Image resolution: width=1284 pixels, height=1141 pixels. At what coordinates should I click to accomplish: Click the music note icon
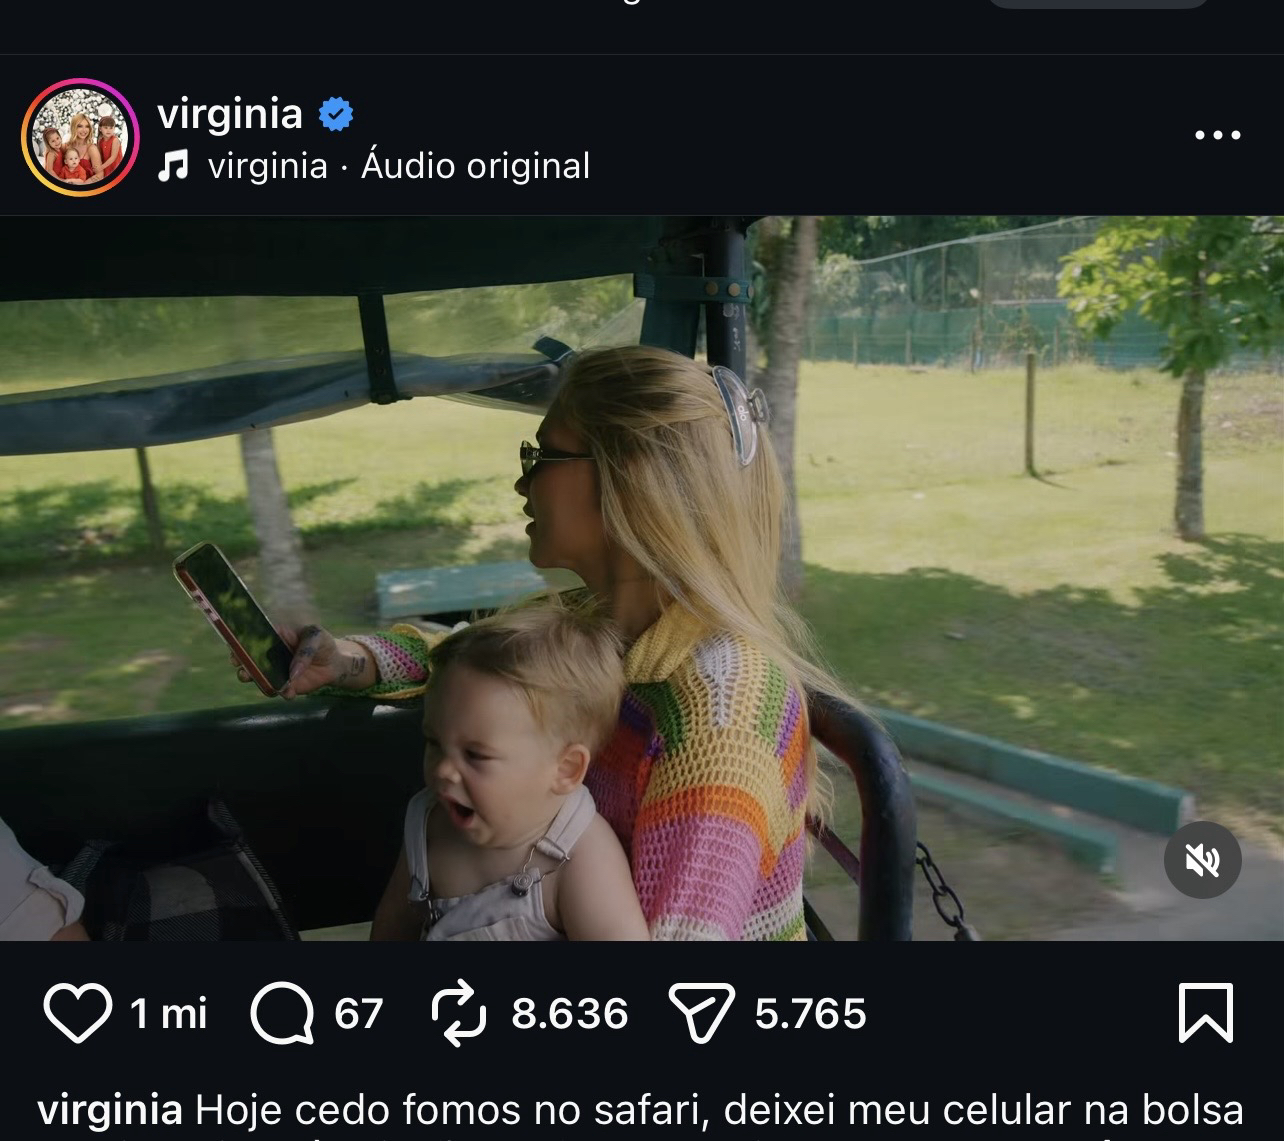(173, 166)
